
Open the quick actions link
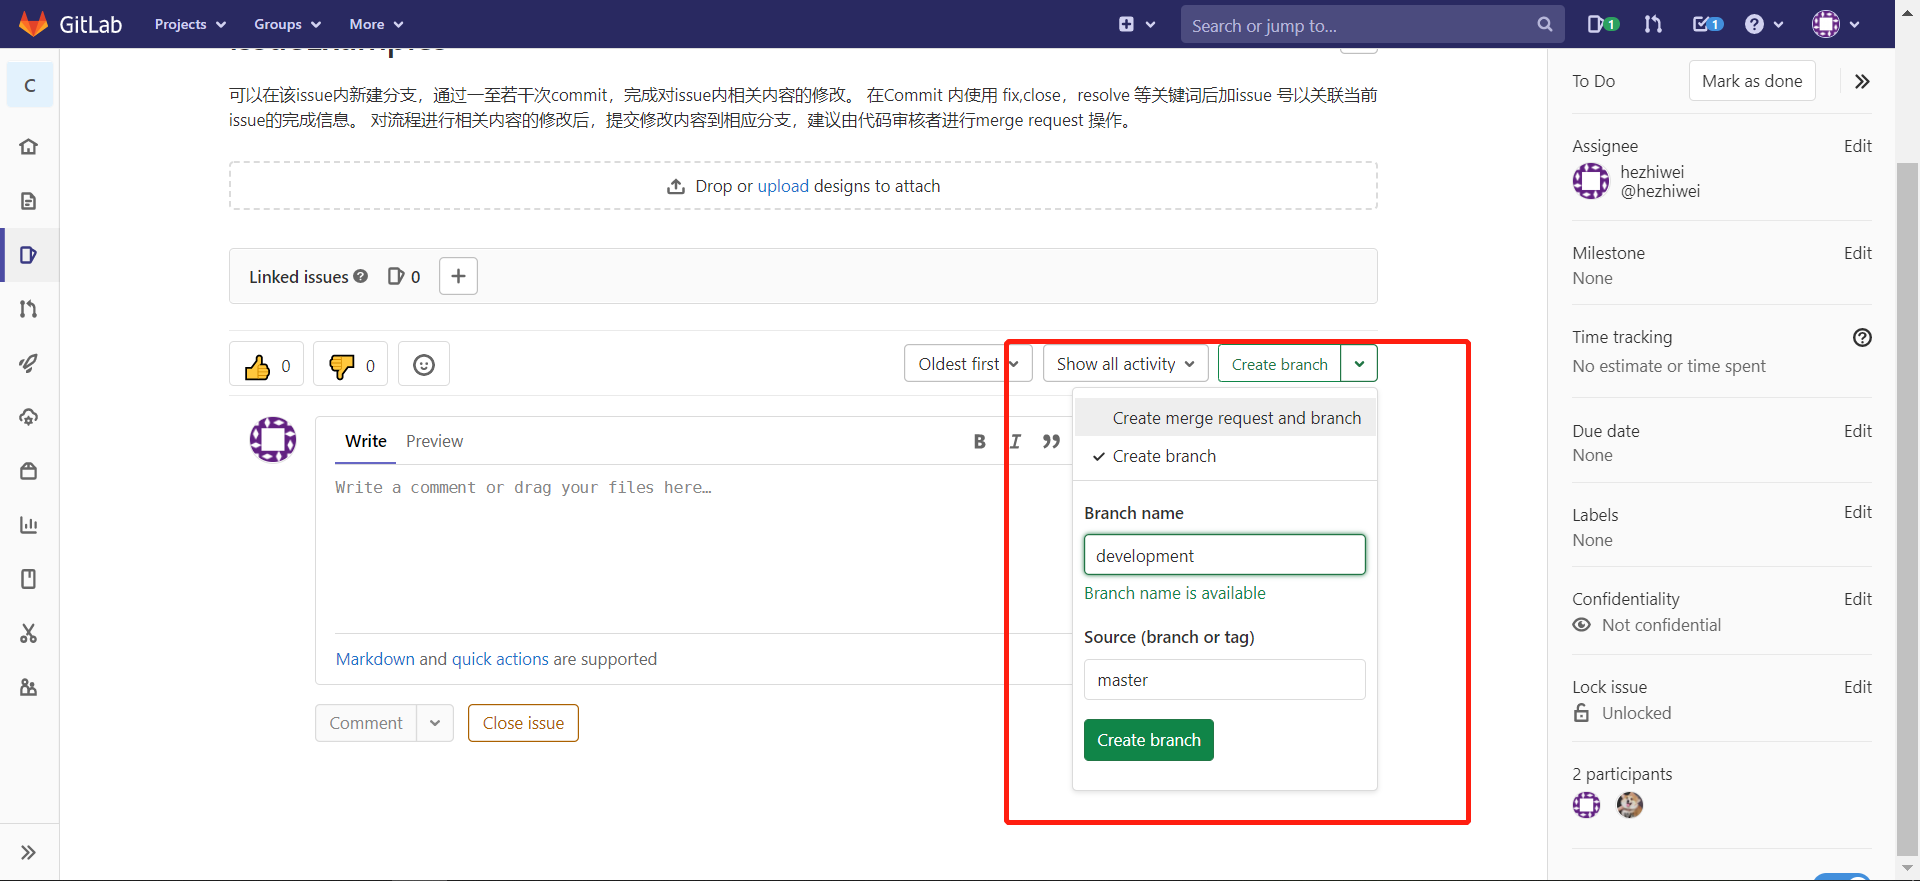[x=500, y=659]
